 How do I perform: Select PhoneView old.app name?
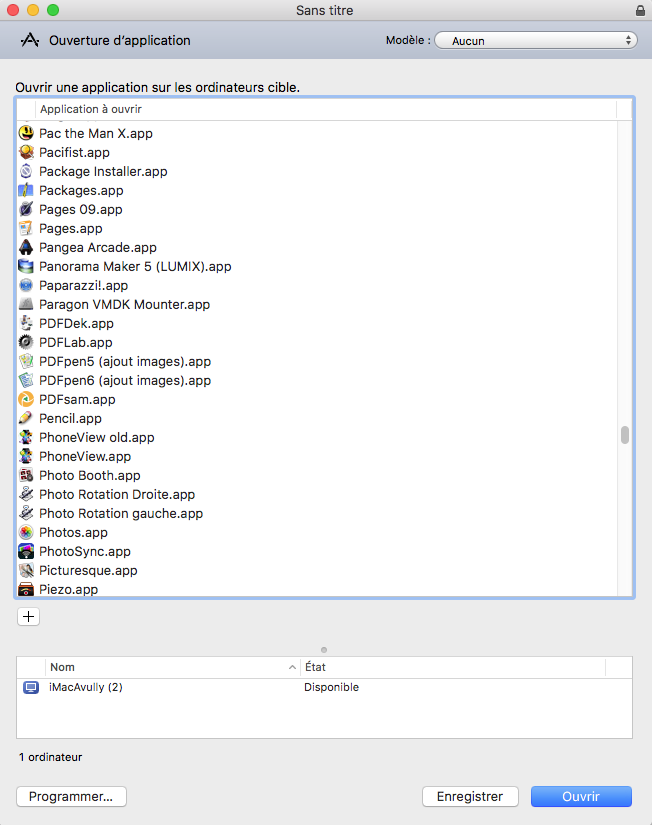click(96, 438)
